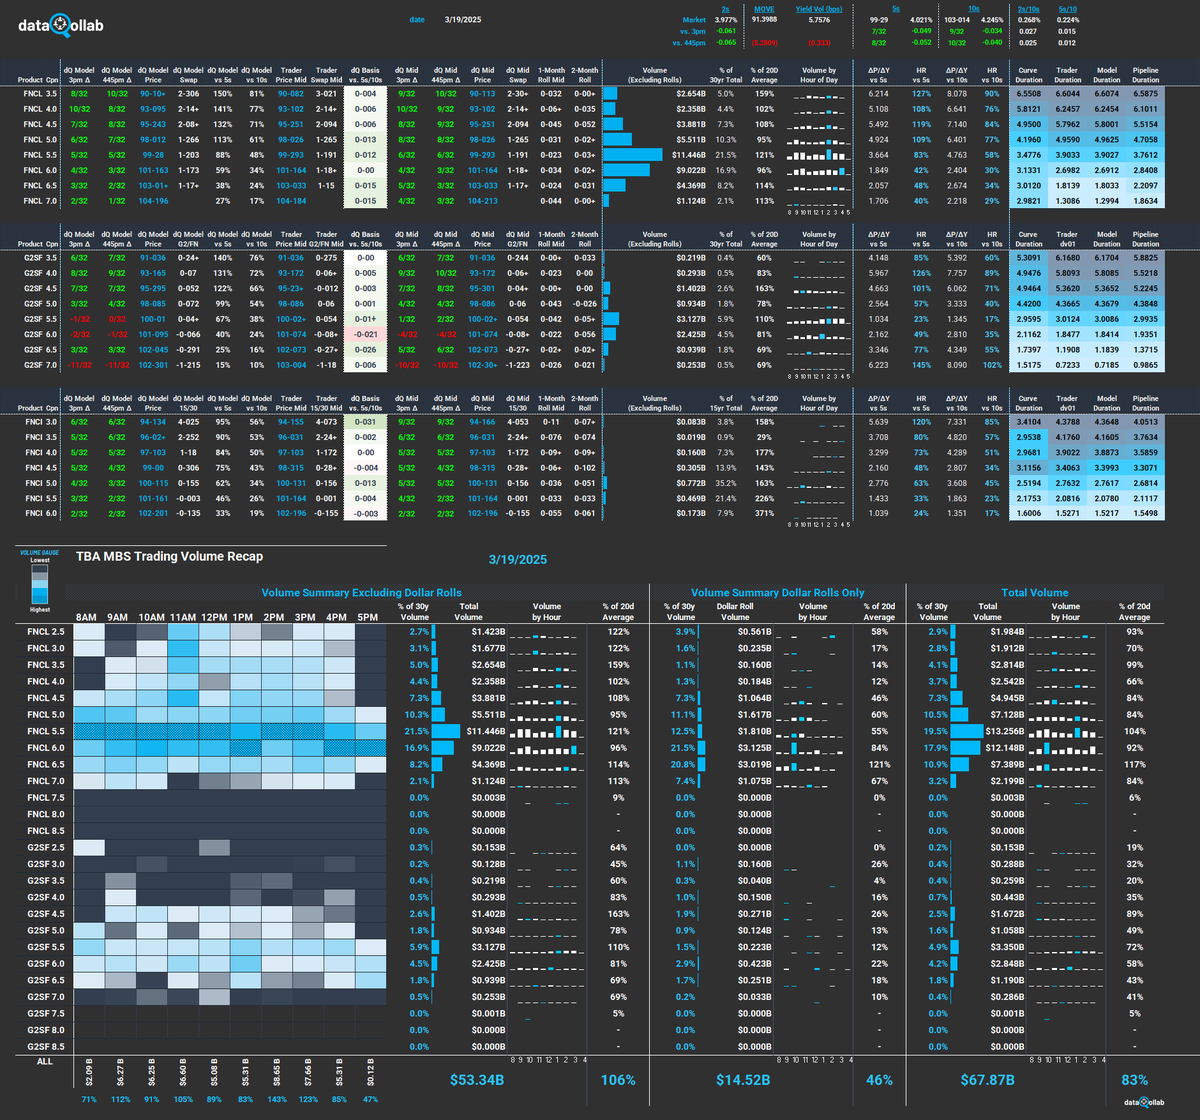Click the FNCL 4.0 curve duration 5.8121
The height and width of the screenshot is (1120, 1200).
[x=1029, y=108]
